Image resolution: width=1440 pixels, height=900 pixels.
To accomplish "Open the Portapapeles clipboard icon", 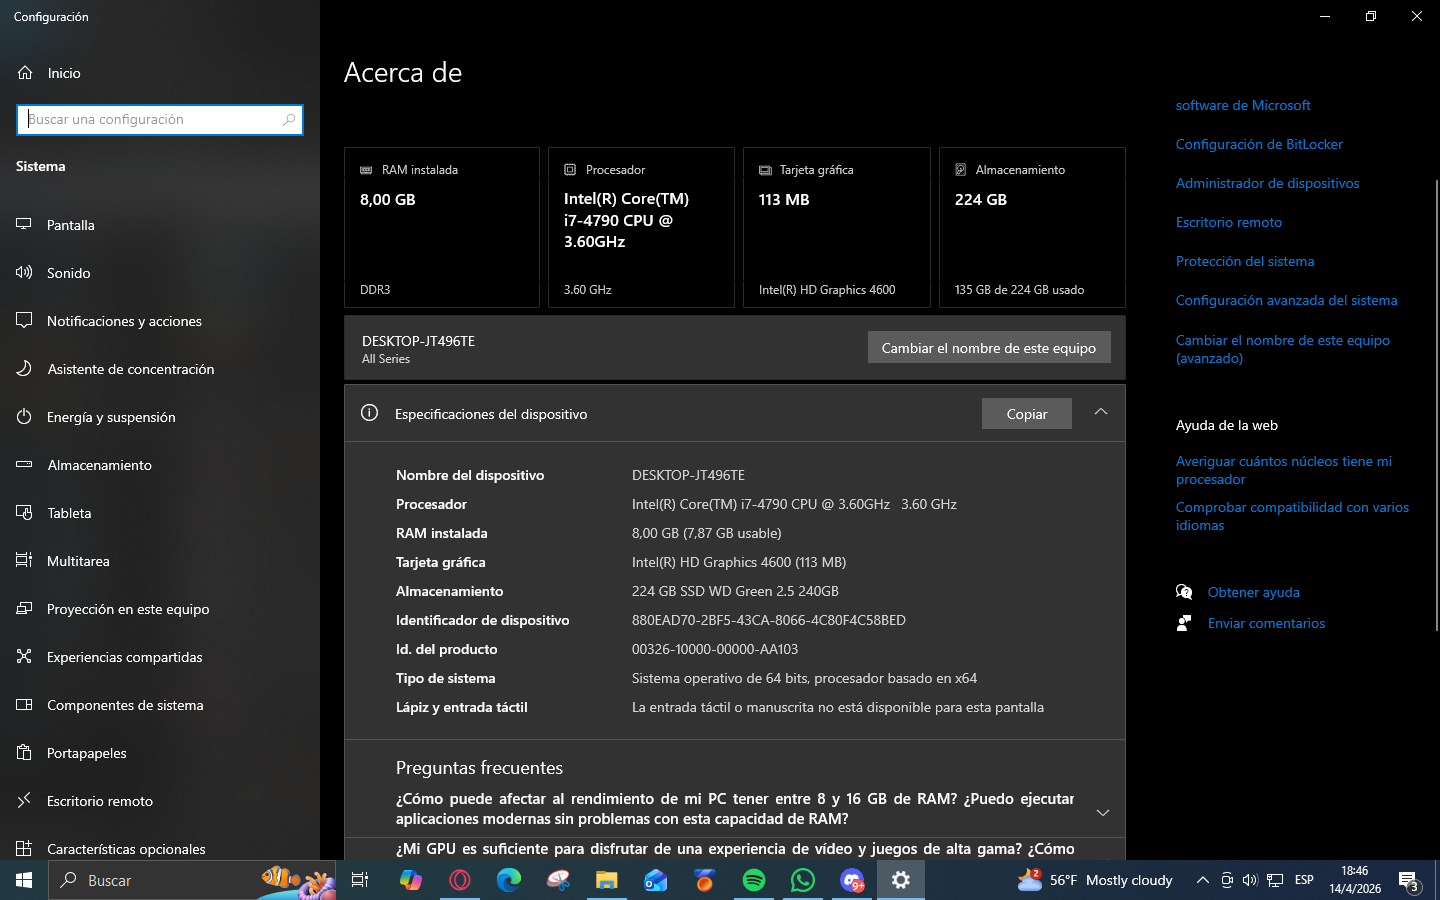I will click(x=24, y=752).
